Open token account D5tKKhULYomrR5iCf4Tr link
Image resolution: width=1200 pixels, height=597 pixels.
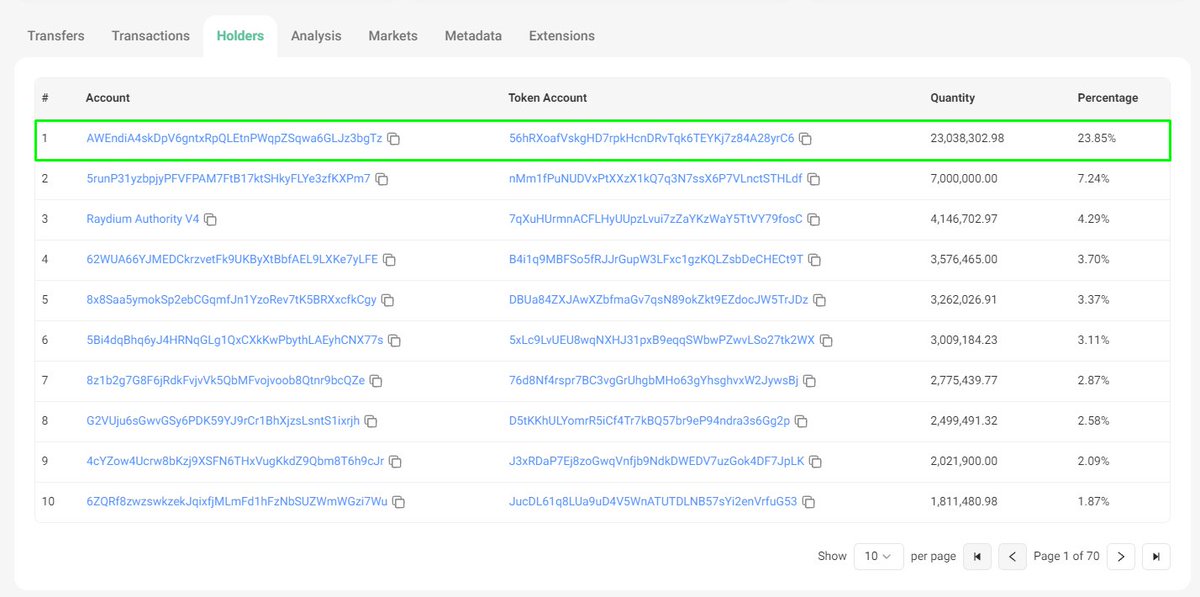(x=649, y=420)
